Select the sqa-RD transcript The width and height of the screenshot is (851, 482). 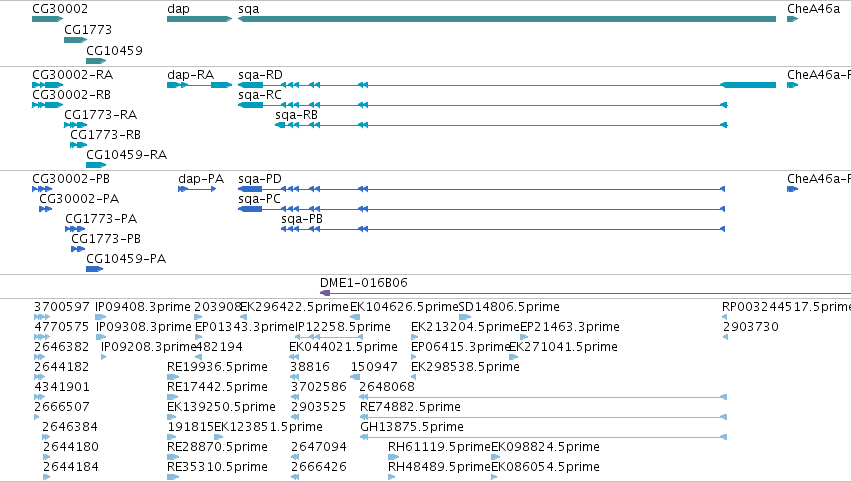click(x=507, y=85)
